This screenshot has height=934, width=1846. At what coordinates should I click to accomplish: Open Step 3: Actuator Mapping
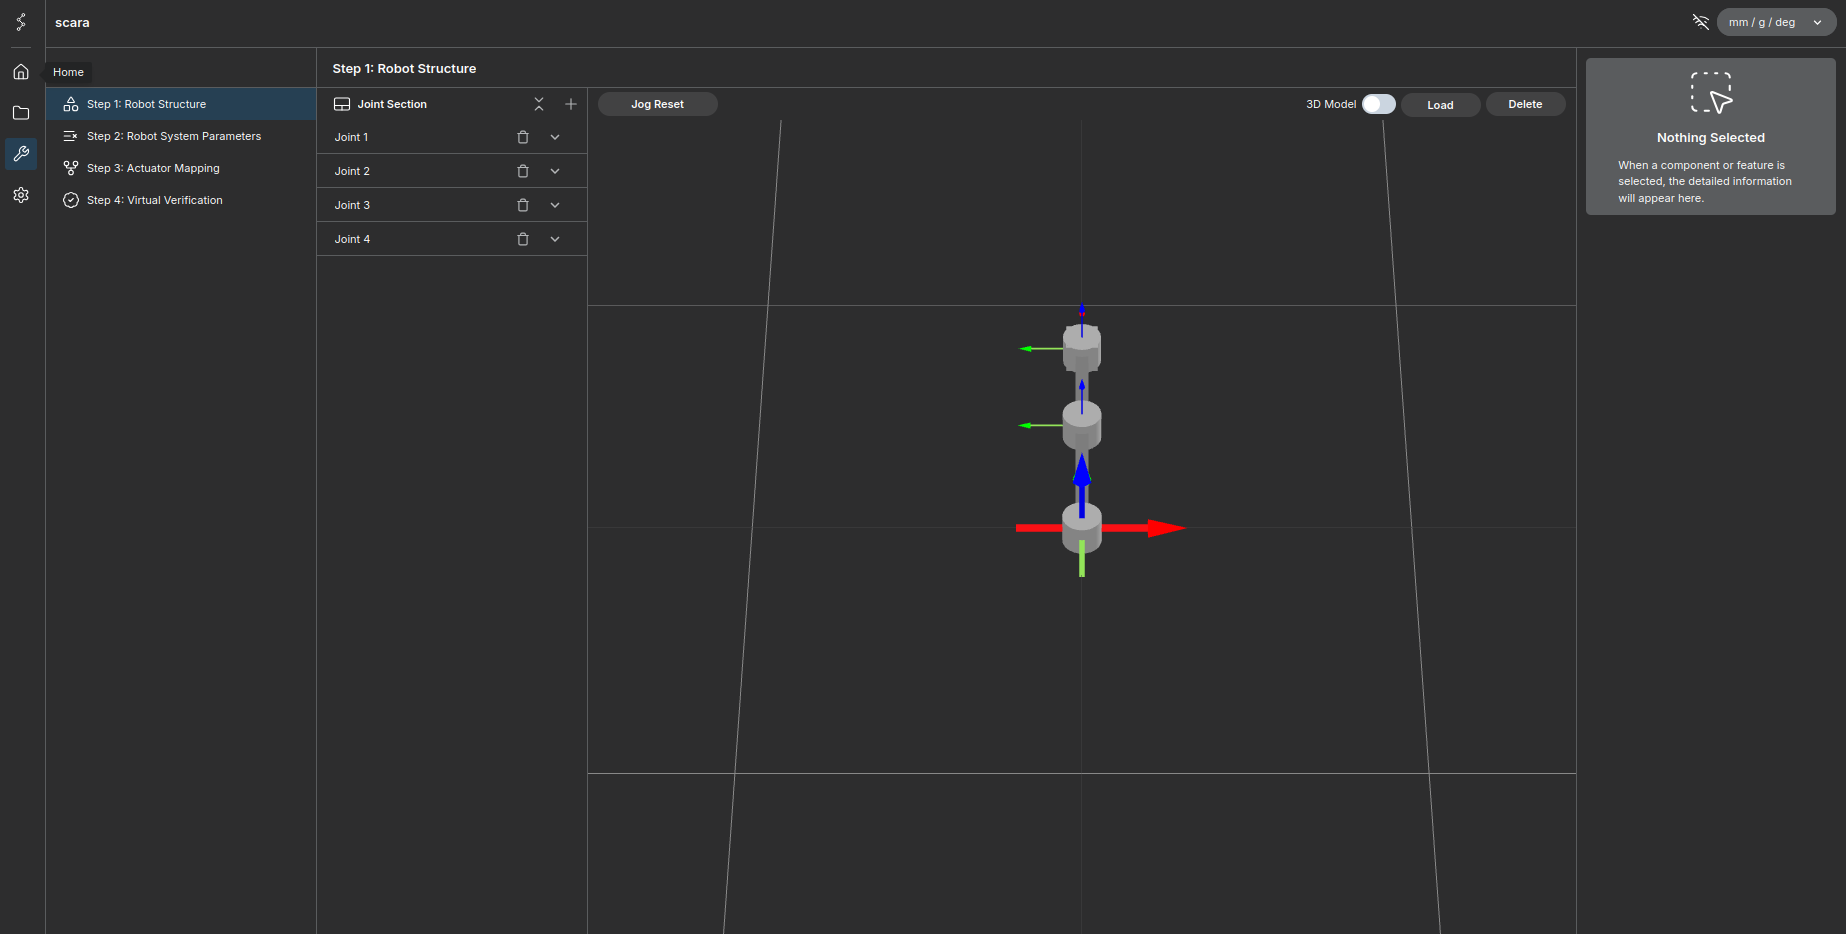153,168
